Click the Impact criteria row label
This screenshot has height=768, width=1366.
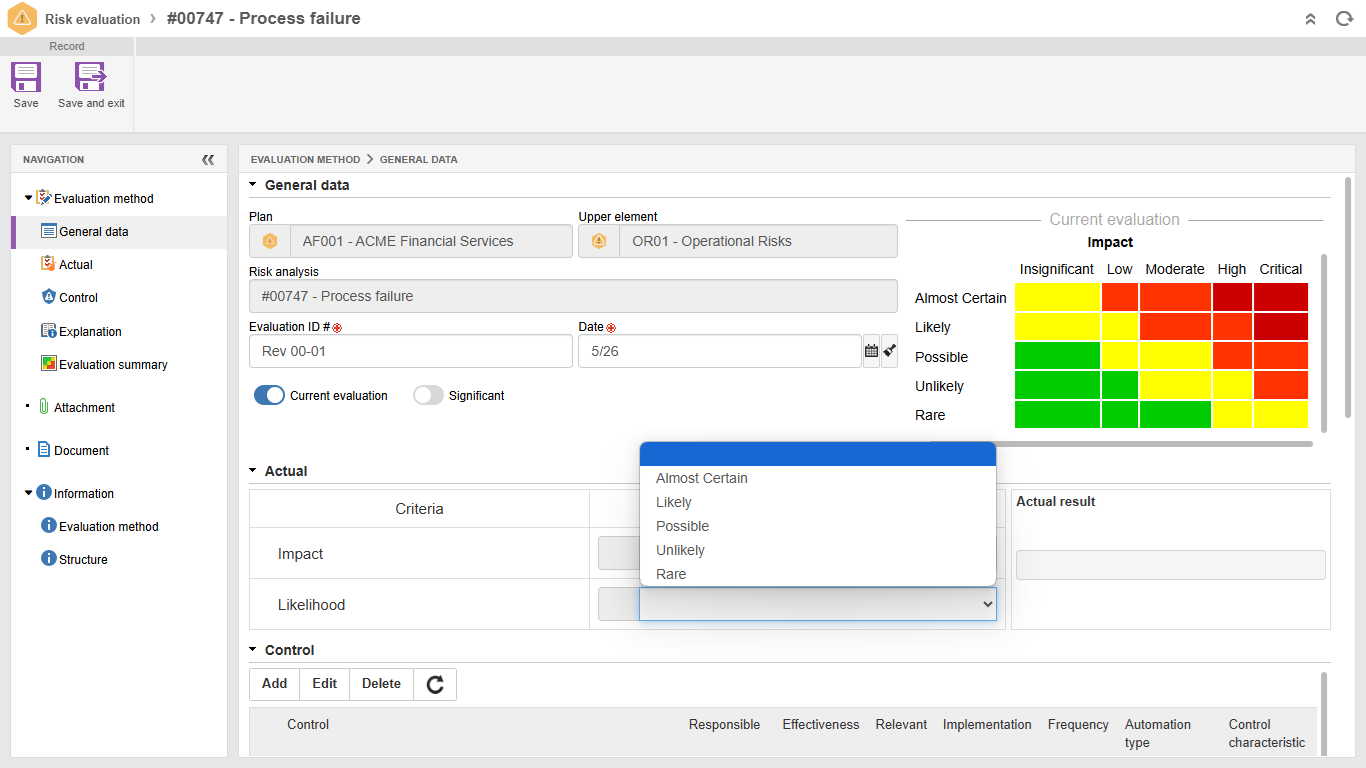300,554
